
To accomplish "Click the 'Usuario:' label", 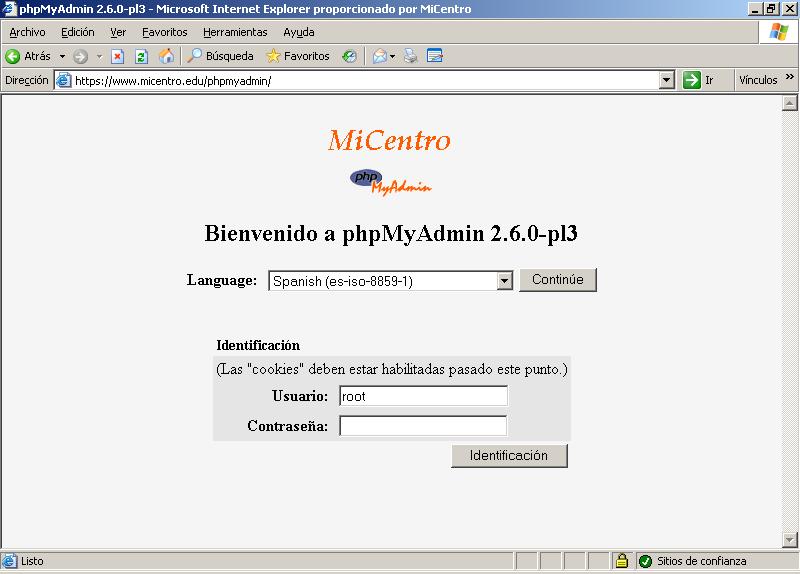I will (300, 396).
